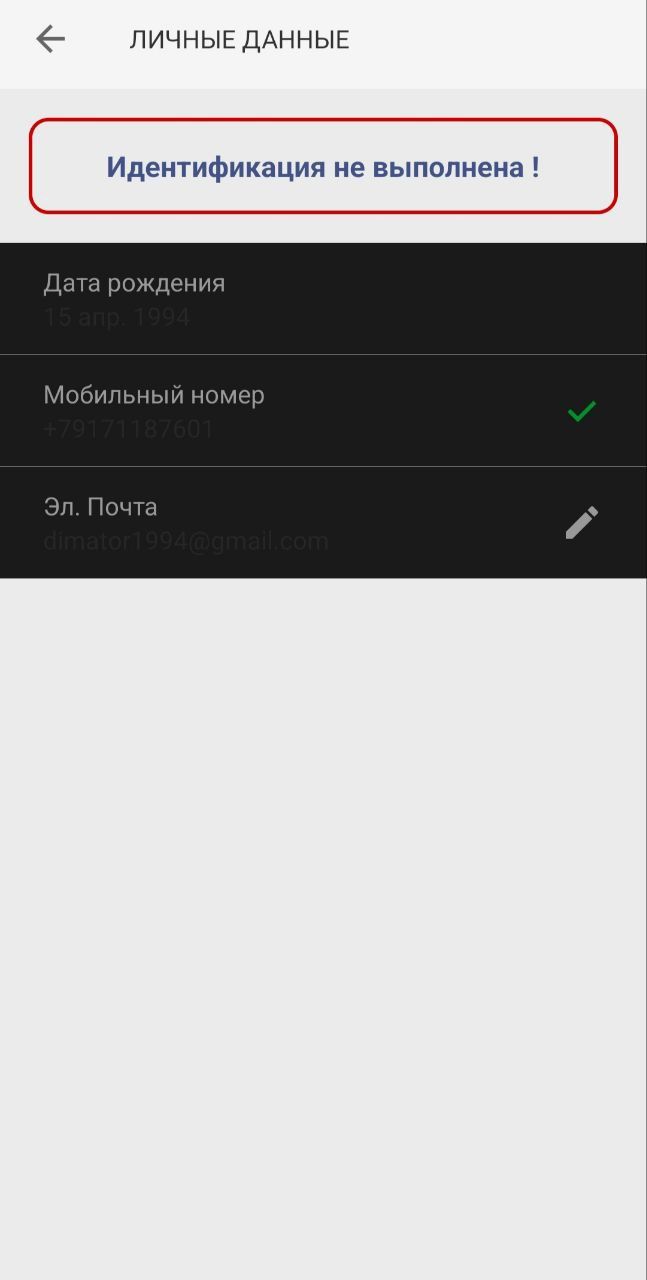Tap the green verified checkmark icon
647x1280 pixels.
582,411
